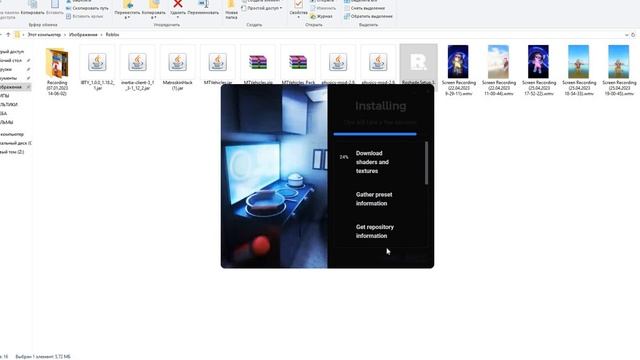Click the installer's blue progress bar

pyautogui.click(x=375, y=134)
